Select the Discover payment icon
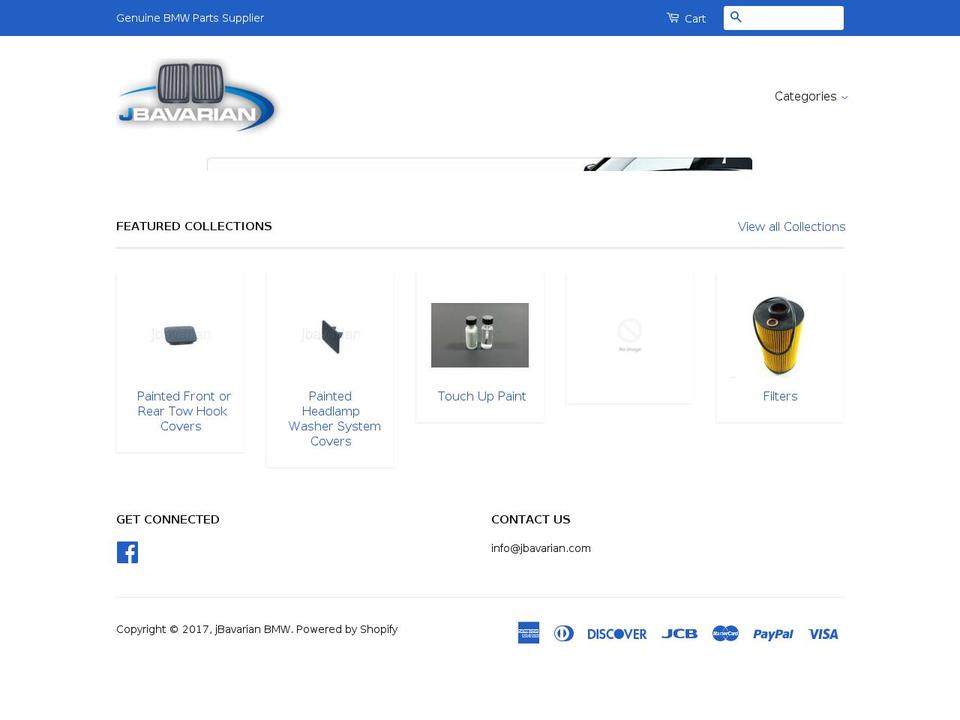The height and width of the screenshot is (720, 960). (x=617, y=633)
